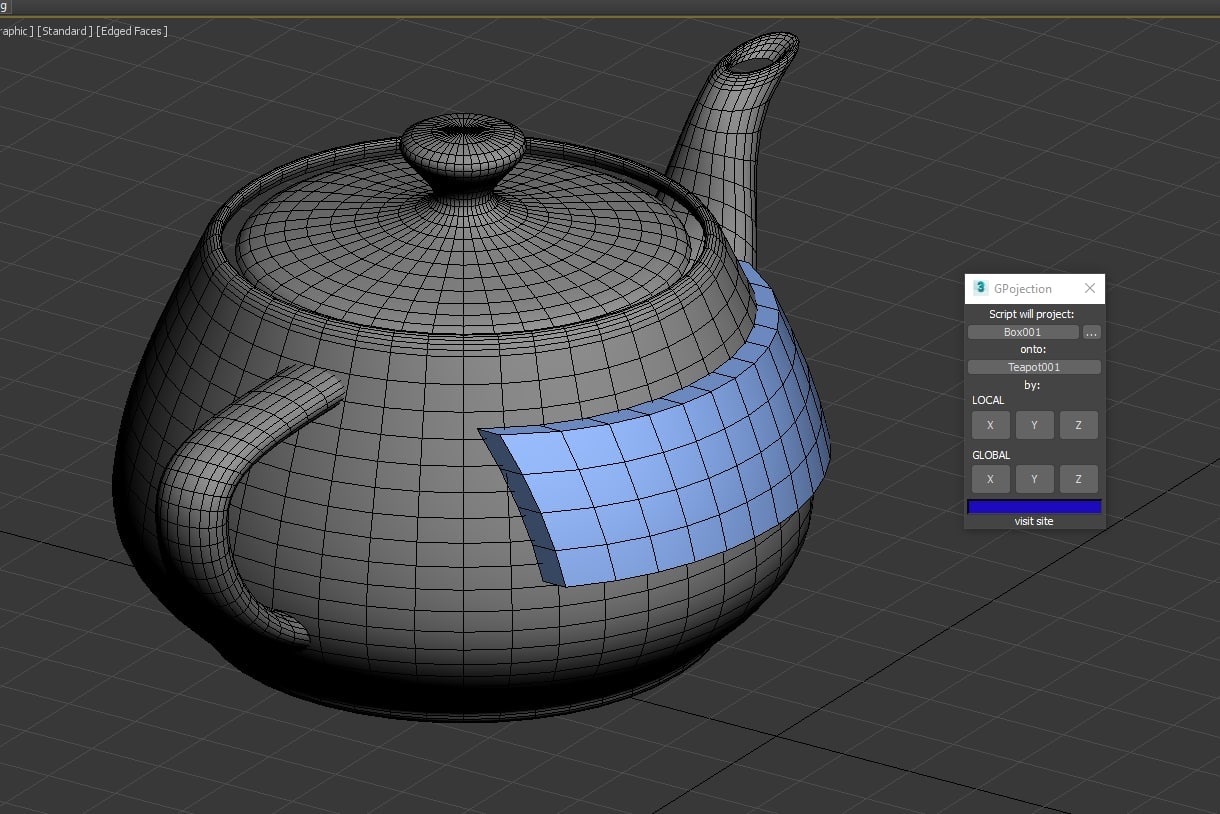Click the 'onto:' label in GPojection
Image resolution: width=1220 pixels, height=814 pixels.
1033,349
